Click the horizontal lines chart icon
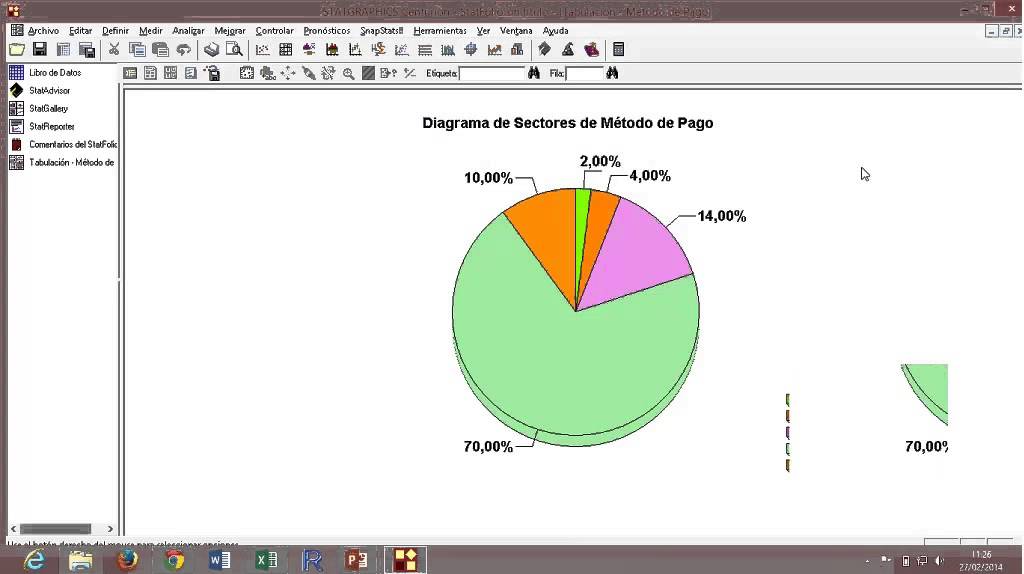The height and width of the screenshot is (574, 1024). [x=424, y=50]
